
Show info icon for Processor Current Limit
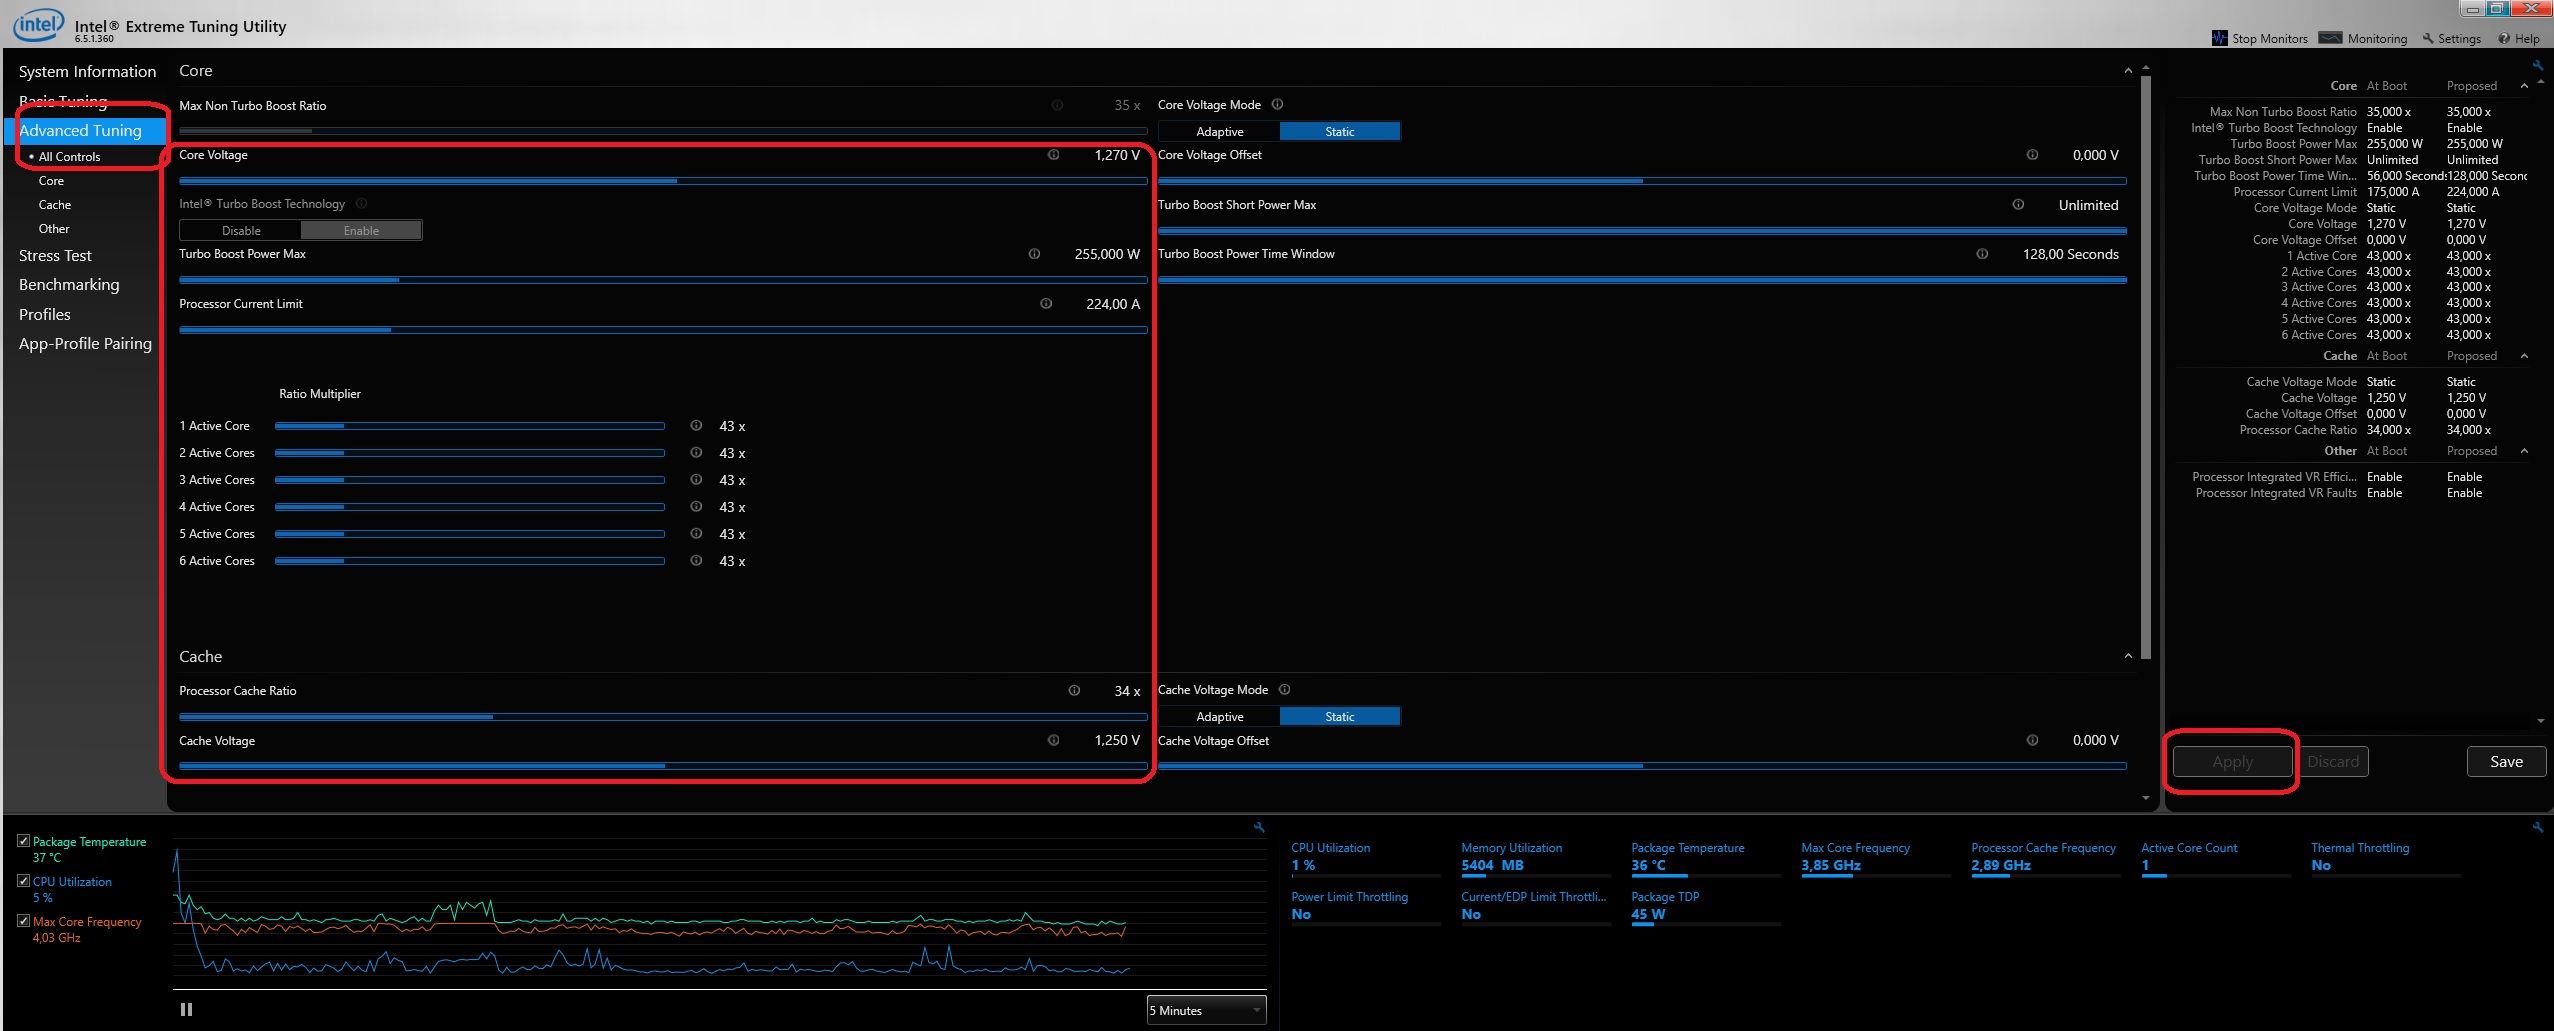coord(1046,304)
